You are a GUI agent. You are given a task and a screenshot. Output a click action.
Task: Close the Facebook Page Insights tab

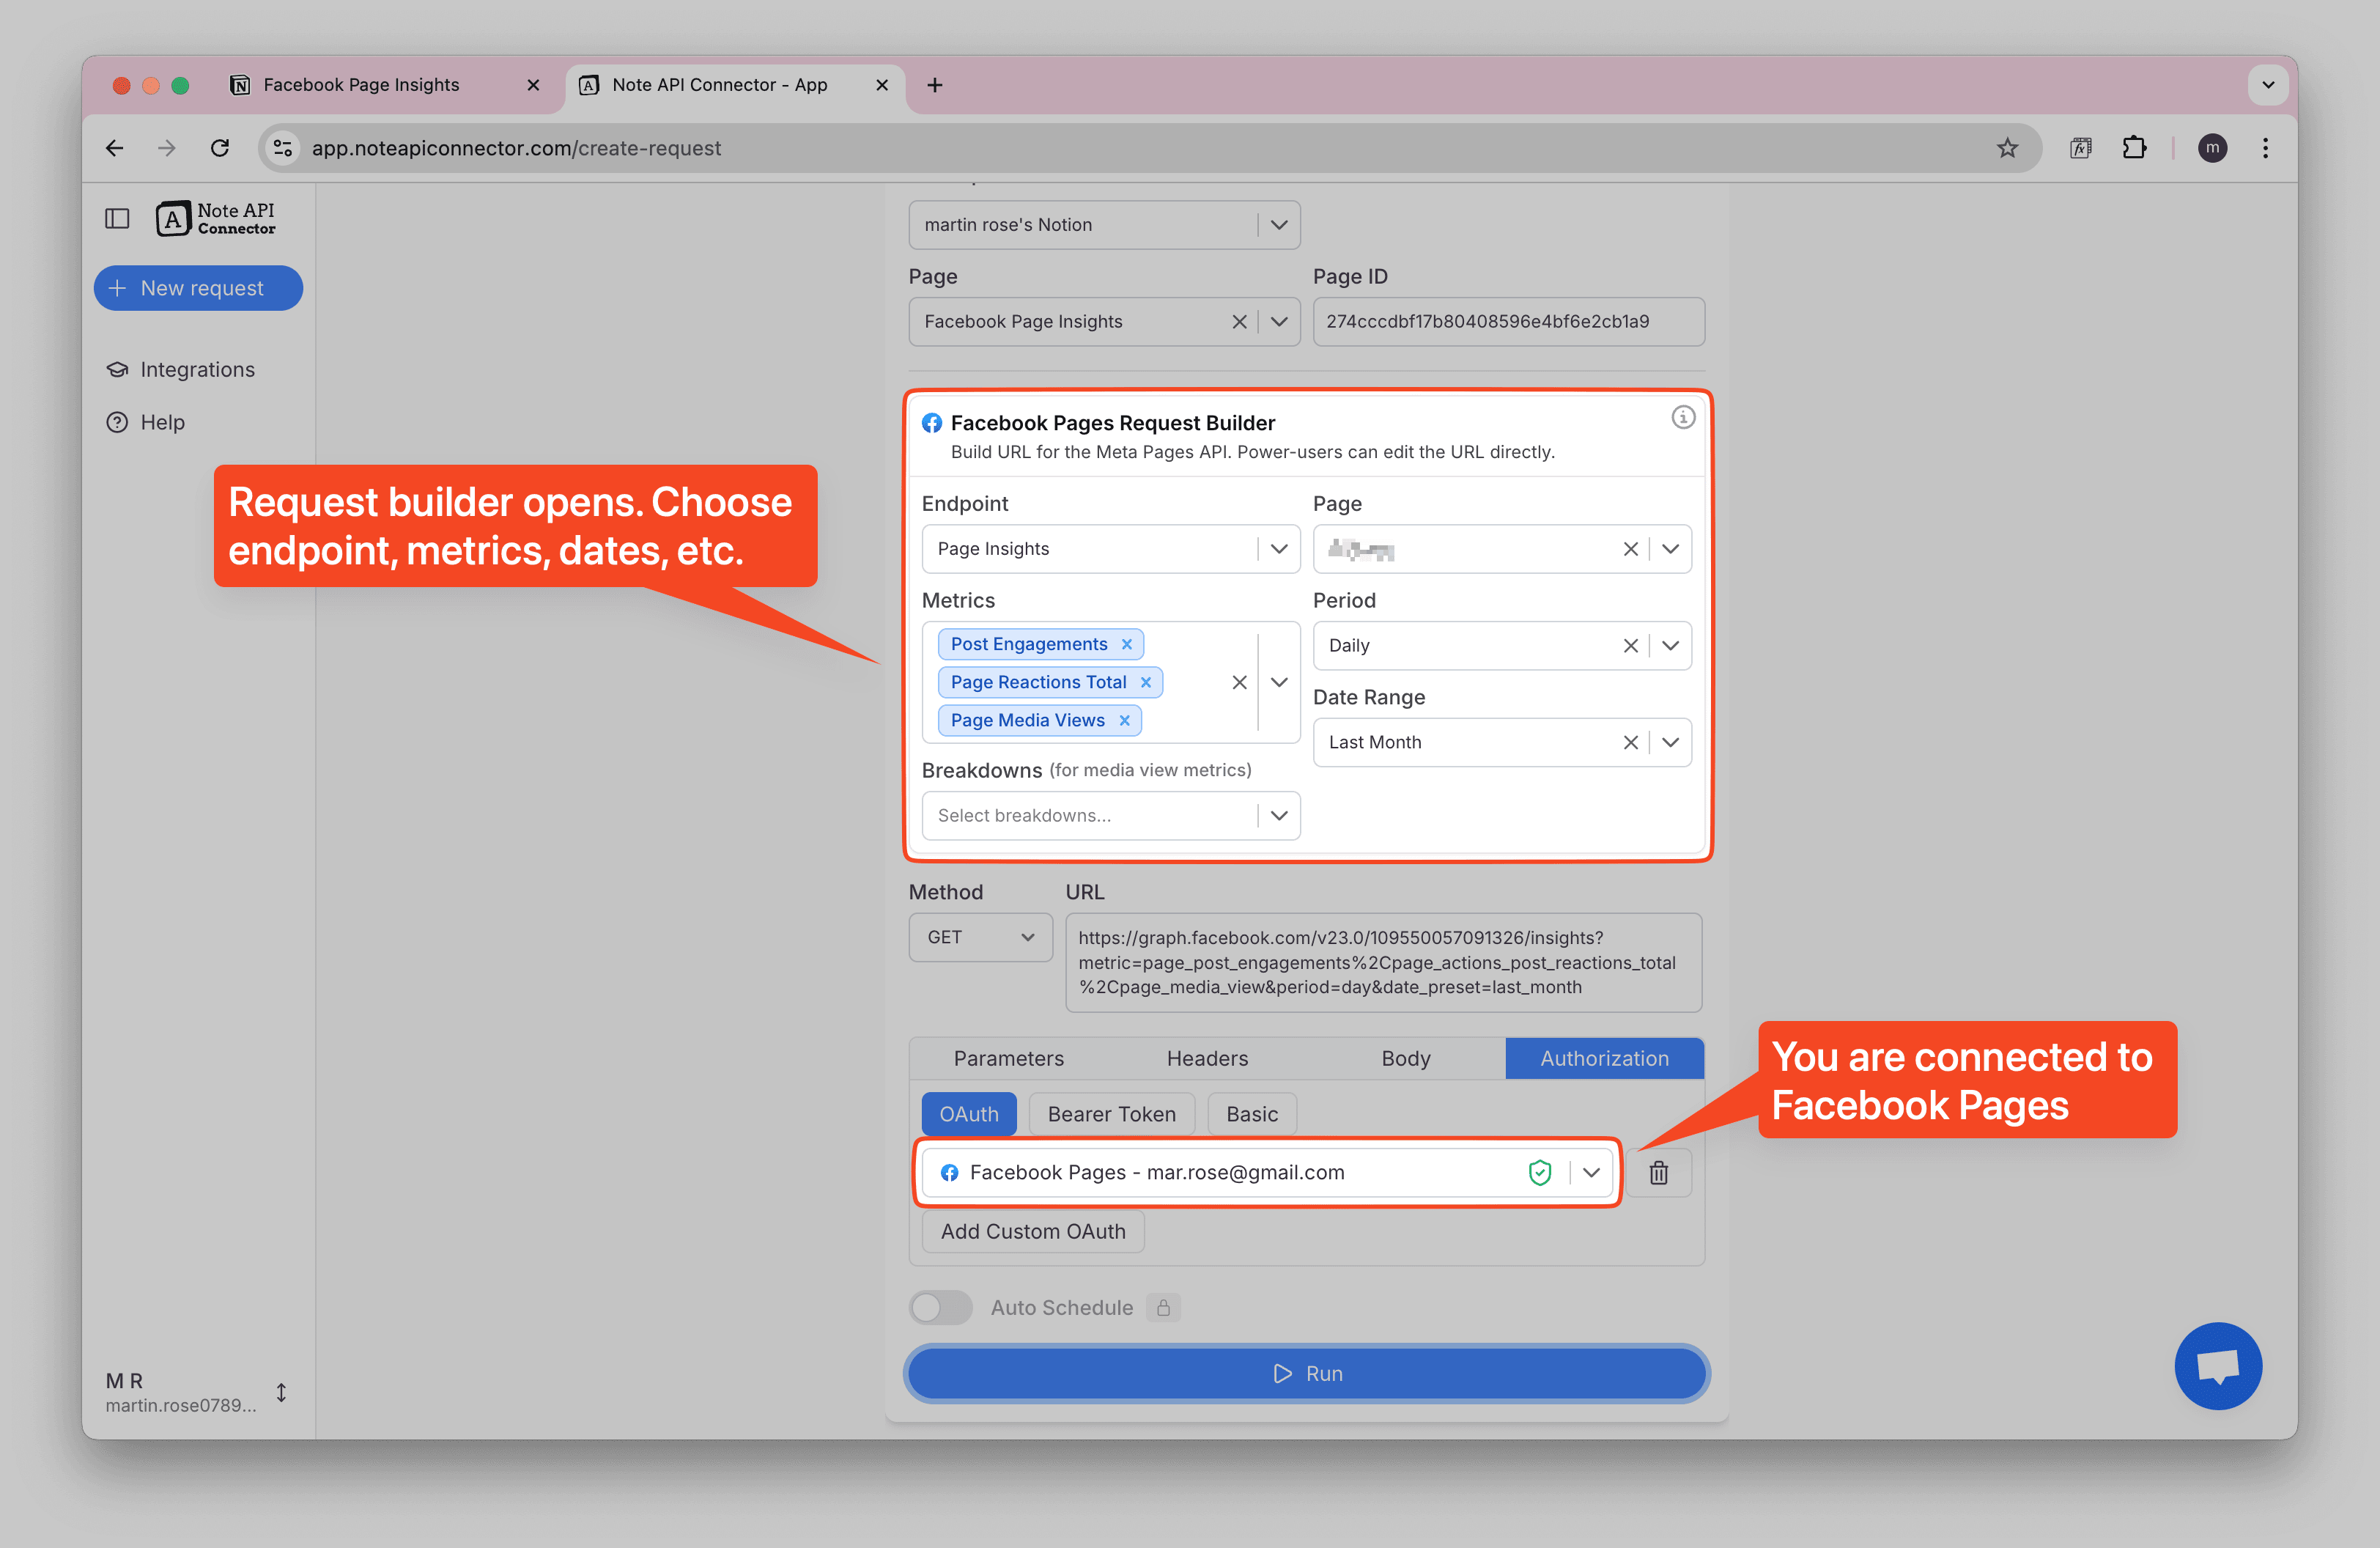pyautogui.click(x=533, y=85)
